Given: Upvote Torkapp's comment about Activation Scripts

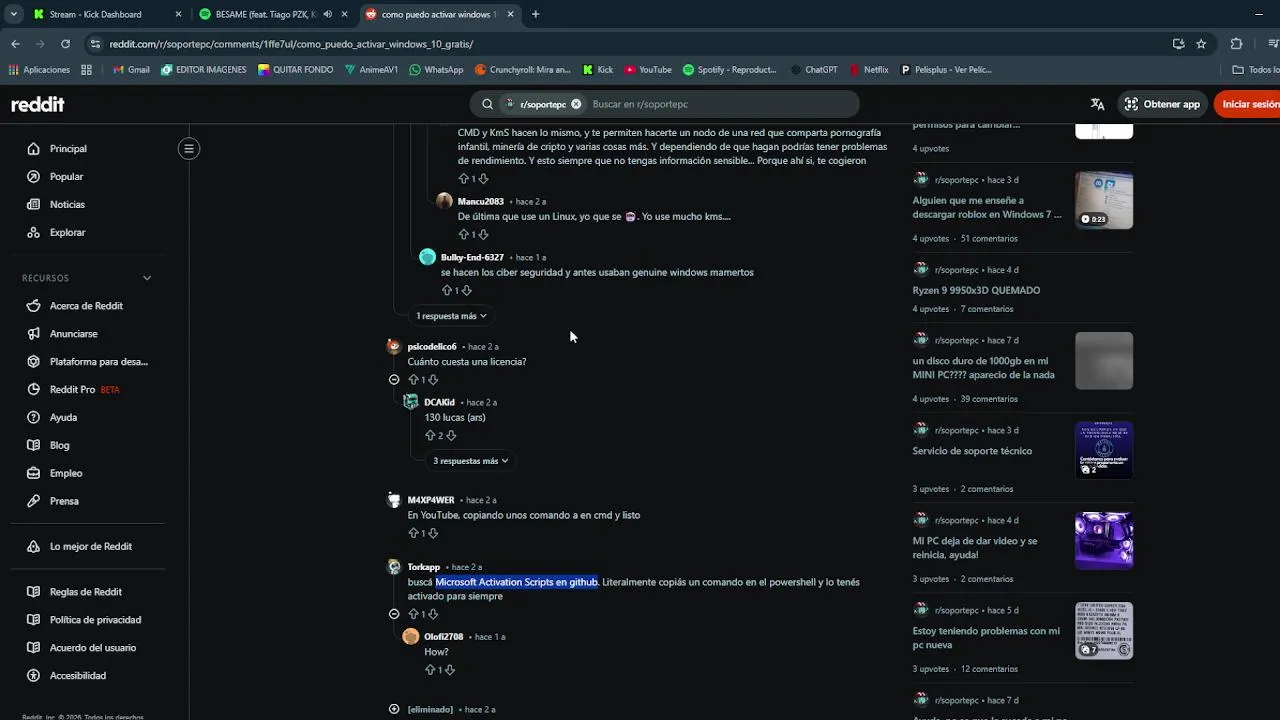Looking at the screenshot, I should [x=413, y=614].
